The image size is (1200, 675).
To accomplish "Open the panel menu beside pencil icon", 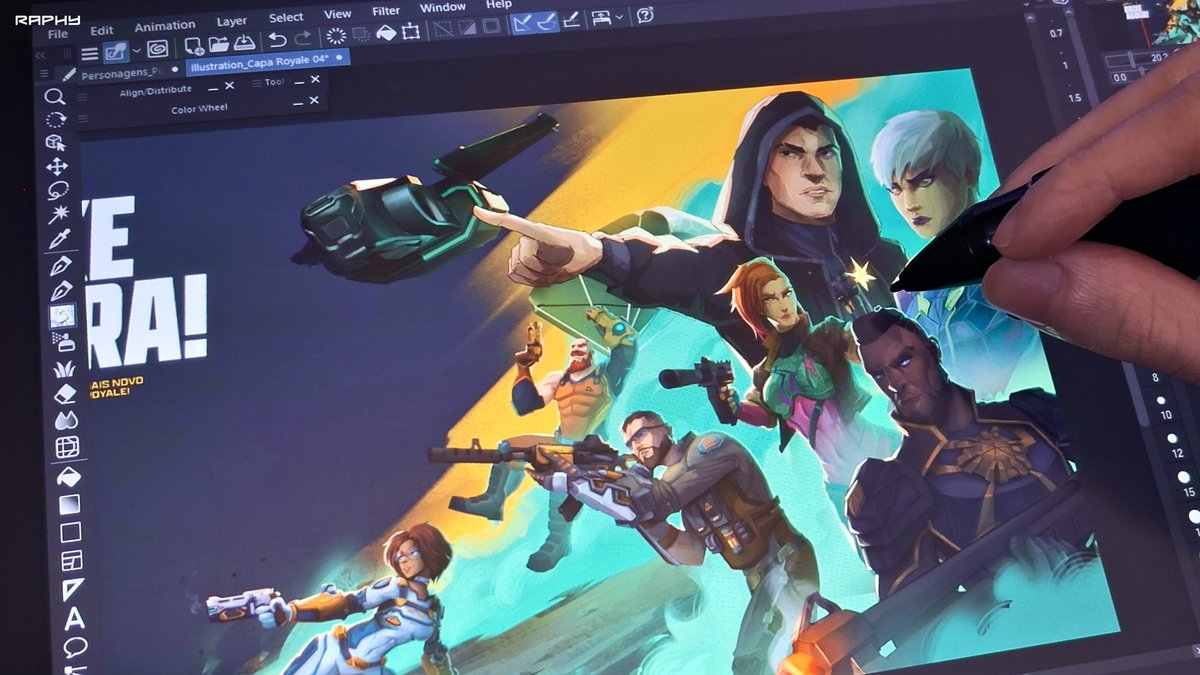I will (x=43, y=75).
